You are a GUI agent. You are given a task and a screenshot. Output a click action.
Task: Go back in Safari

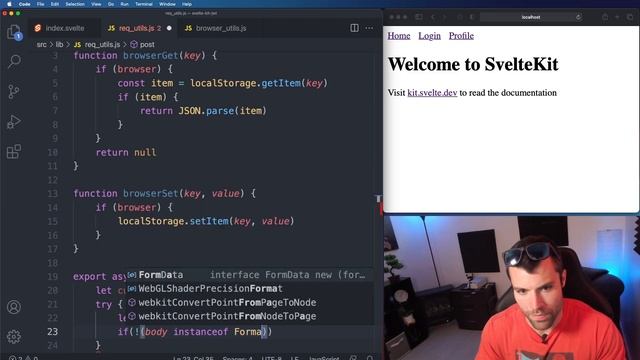pos(433,17)
